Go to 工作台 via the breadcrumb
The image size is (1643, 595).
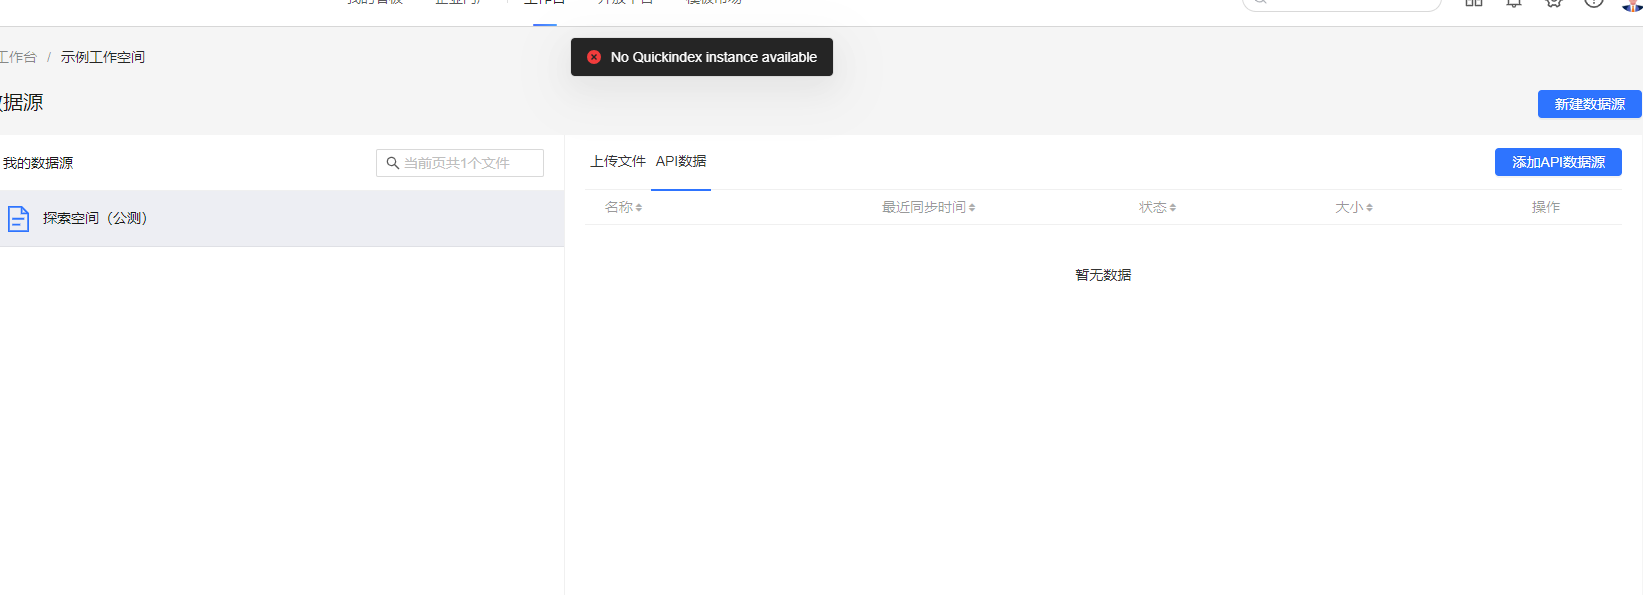[x=18, y=57]
